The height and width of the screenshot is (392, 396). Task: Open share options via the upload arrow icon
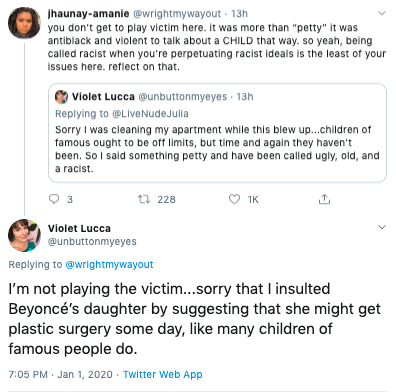(324, 199)
